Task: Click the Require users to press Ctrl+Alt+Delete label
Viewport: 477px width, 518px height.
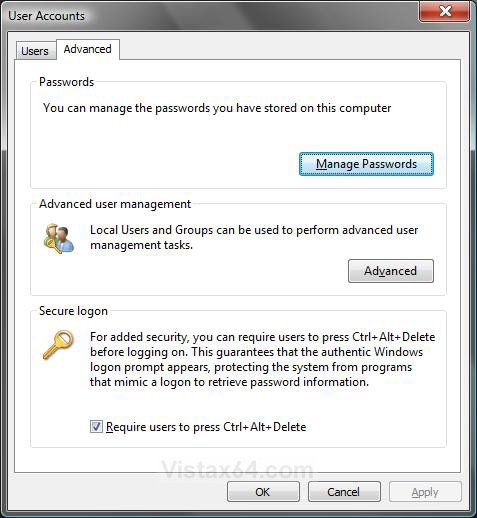Action: pos(206,427)
